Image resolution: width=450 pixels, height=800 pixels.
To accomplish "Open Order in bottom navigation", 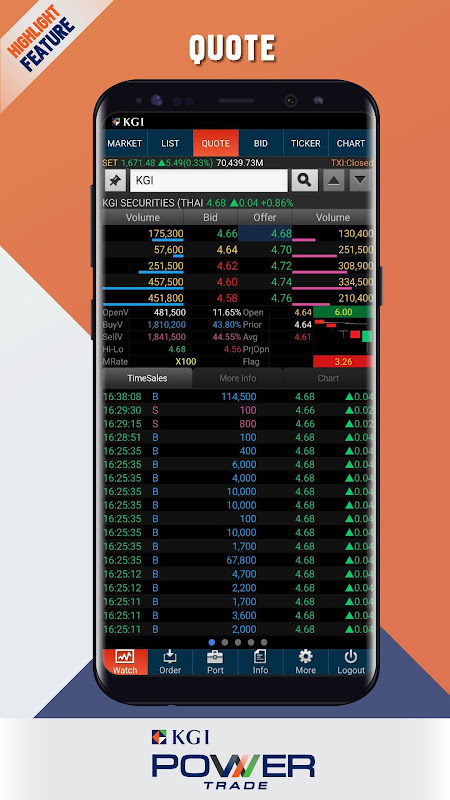I will (x=170, y=662).
